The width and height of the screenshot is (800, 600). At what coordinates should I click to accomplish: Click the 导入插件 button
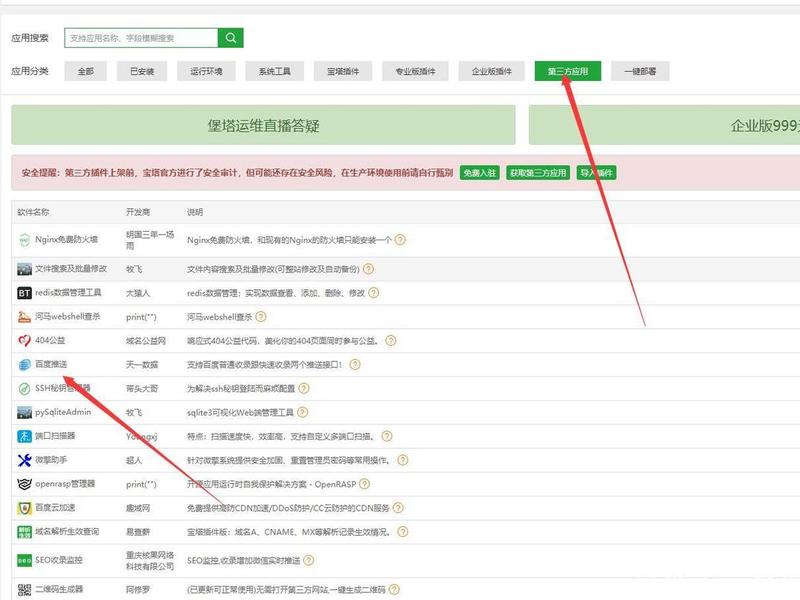pos(596,173)
